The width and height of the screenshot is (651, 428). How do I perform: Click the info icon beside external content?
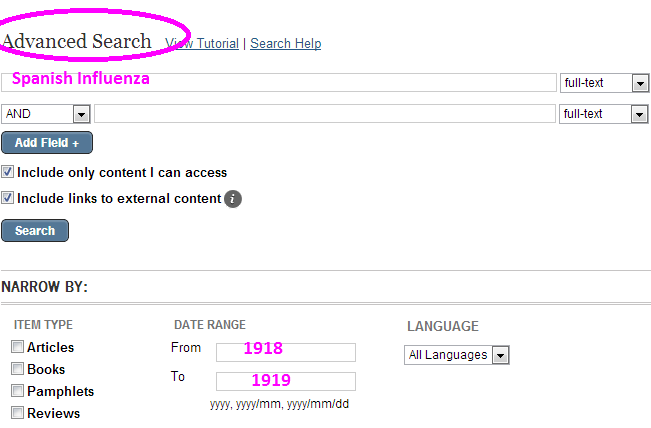pyautogui.click(x=233, y=199)
